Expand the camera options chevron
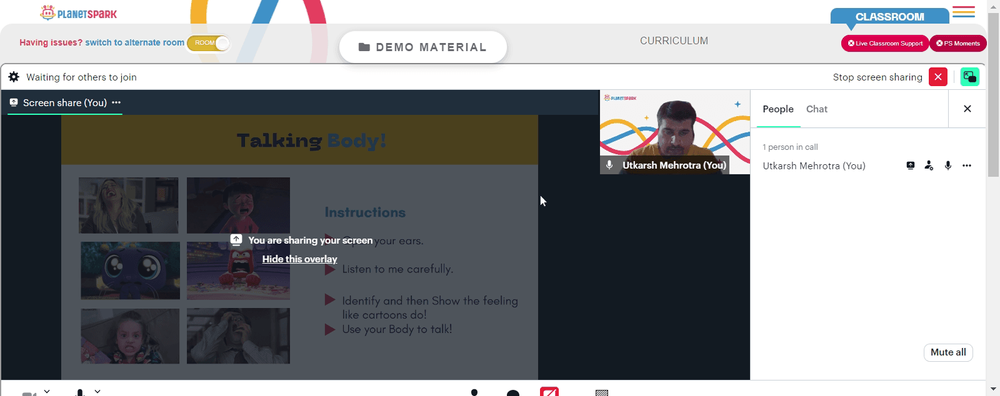This screenshot has height=396, width=1000. [47, 391]
